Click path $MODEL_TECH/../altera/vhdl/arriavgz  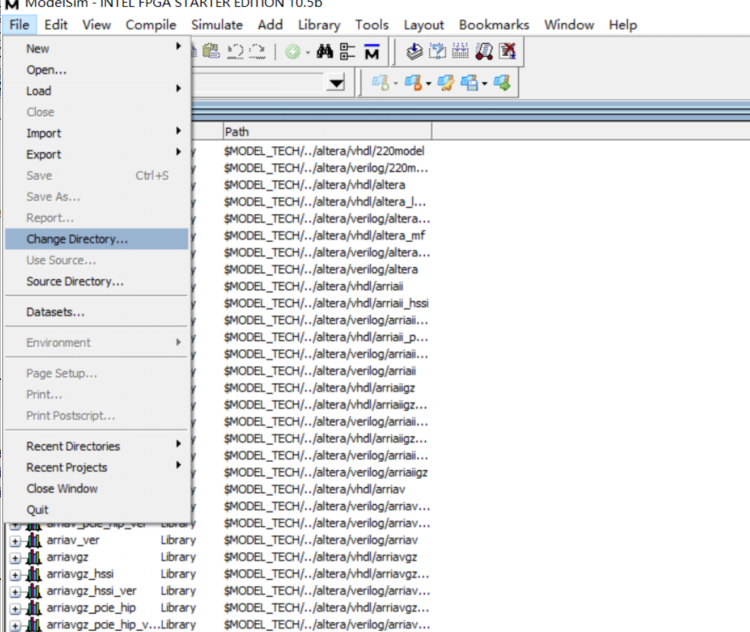pyautogui.click(x=320, y=557)
